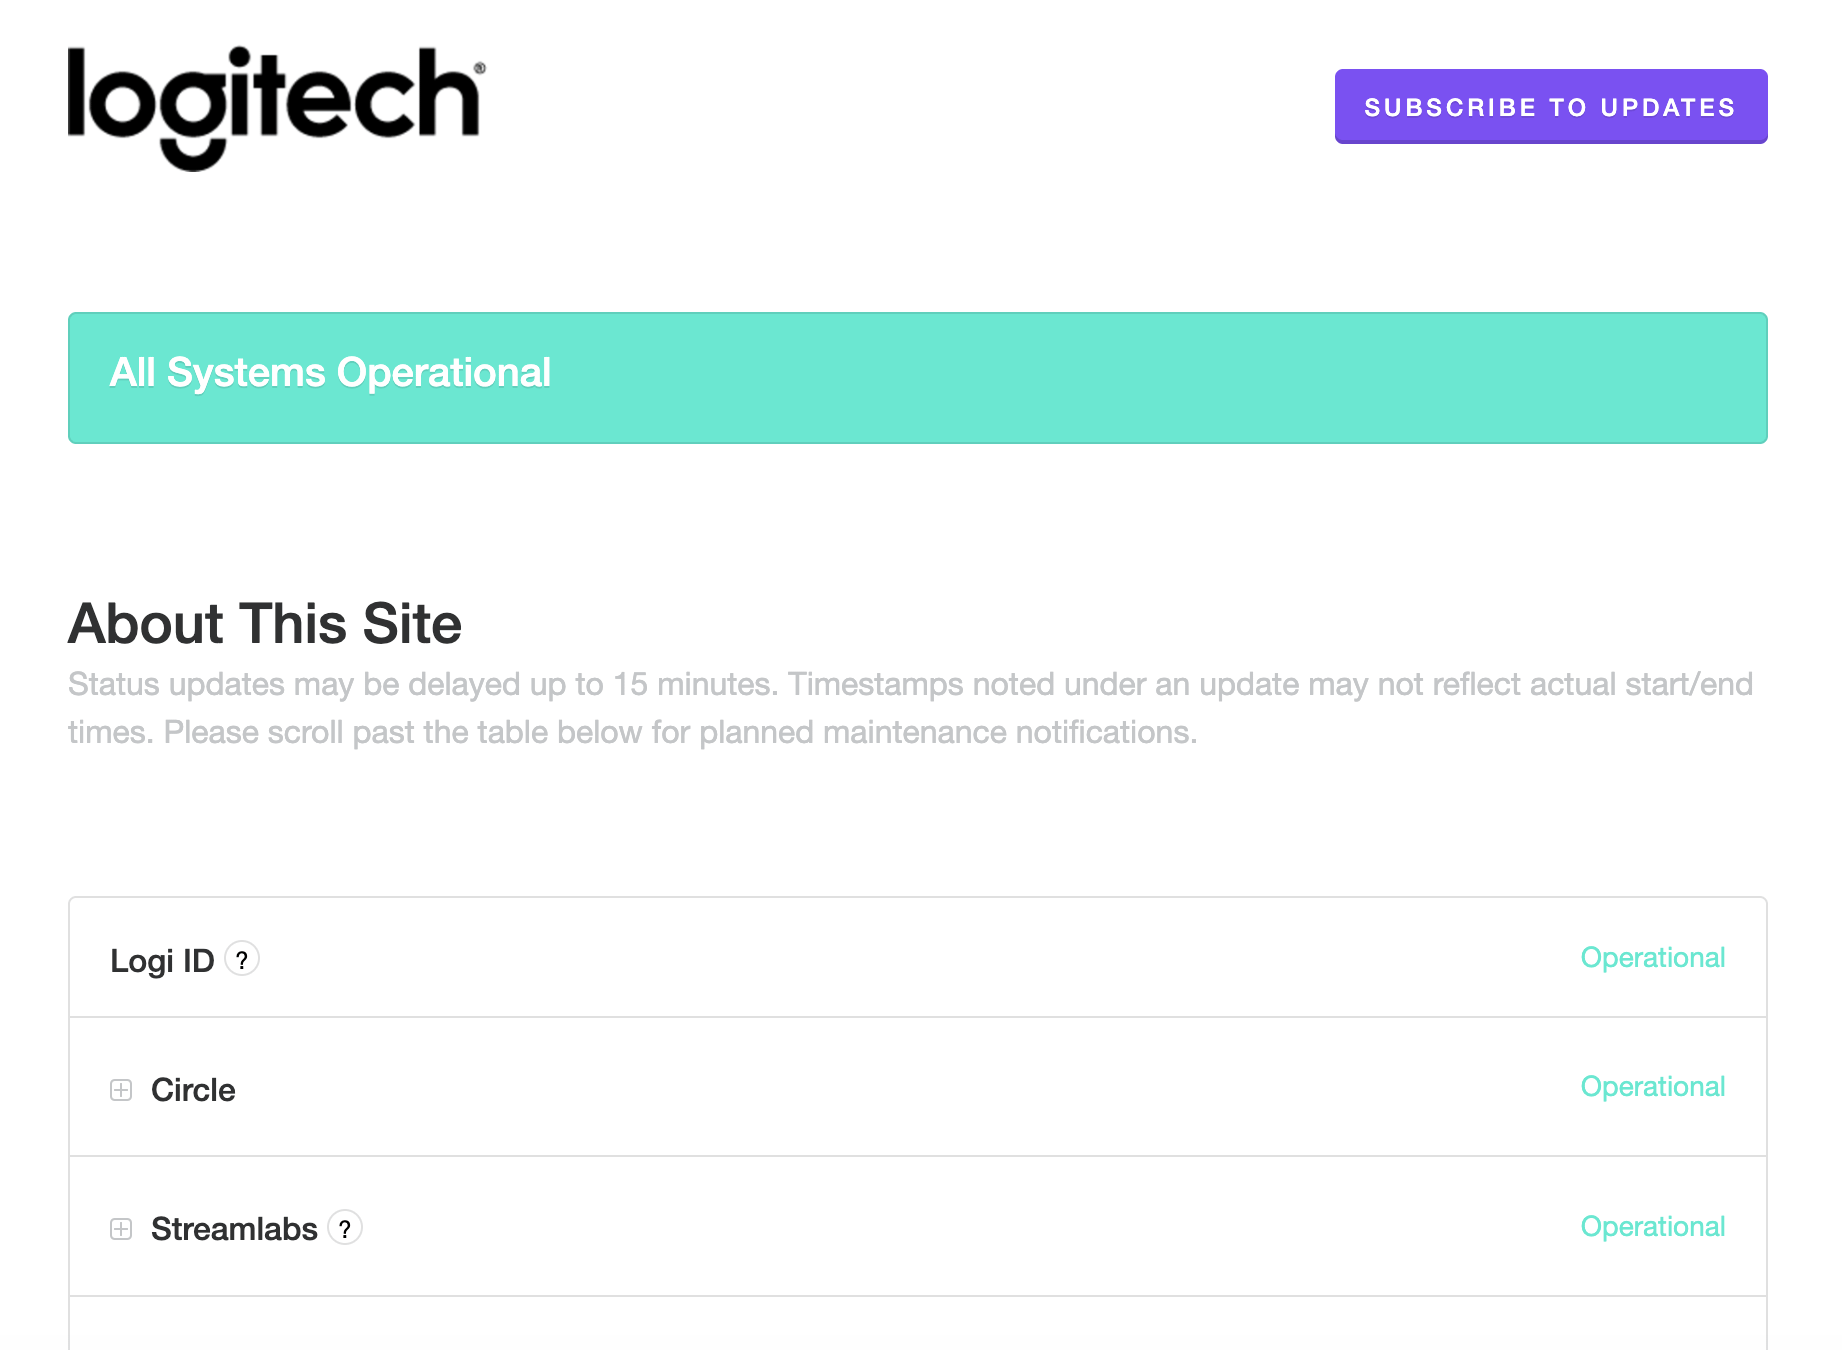Open the Logi ID help tooltip icon
Viewport: 1842px width, 1350px height.
pyautogui.click(x=242, y=959)
